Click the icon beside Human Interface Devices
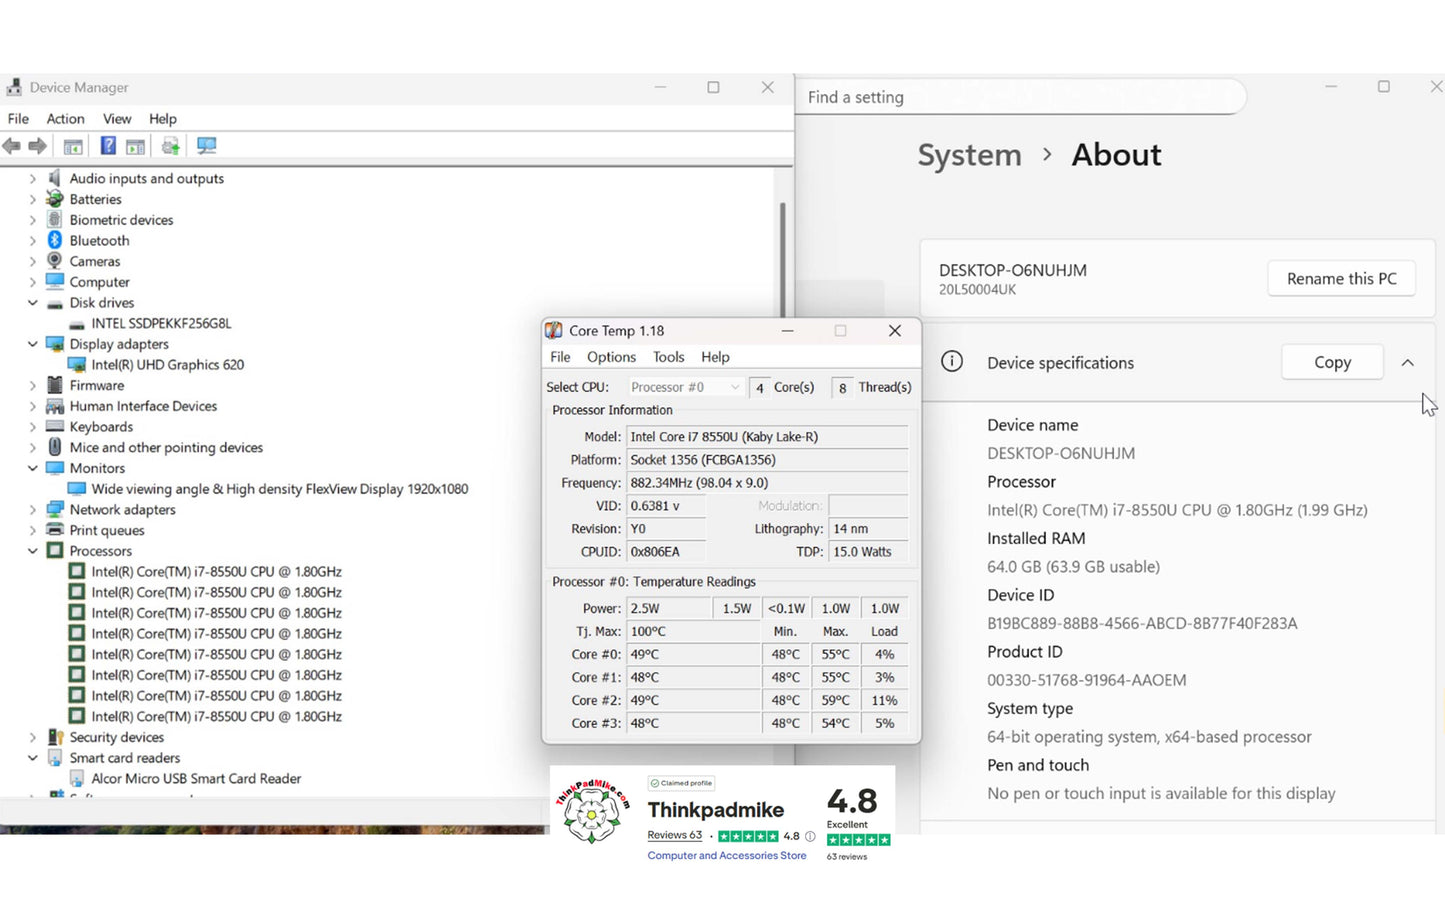The width and height of the screenshot is (1445, 908). pyautogui.click(x=55, y=406)
